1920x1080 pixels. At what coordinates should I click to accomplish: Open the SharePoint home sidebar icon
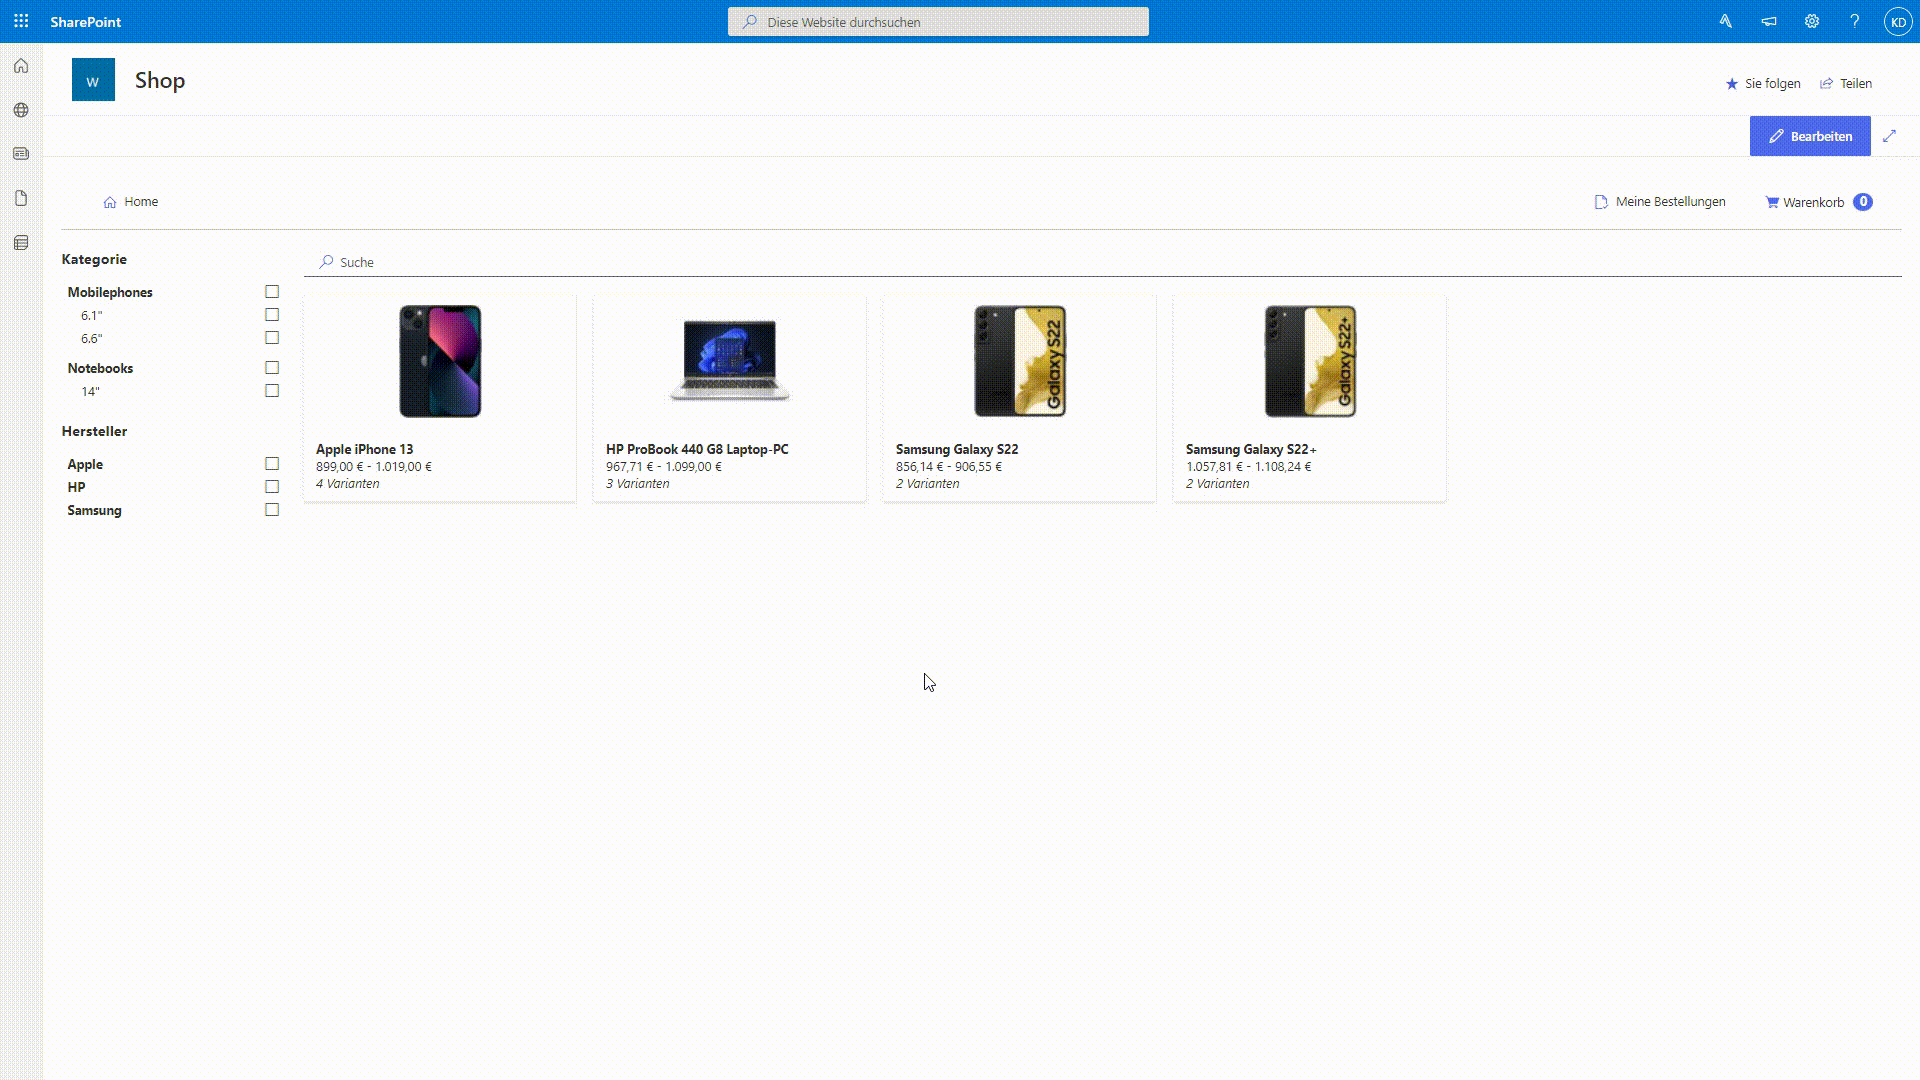[21, 66]
